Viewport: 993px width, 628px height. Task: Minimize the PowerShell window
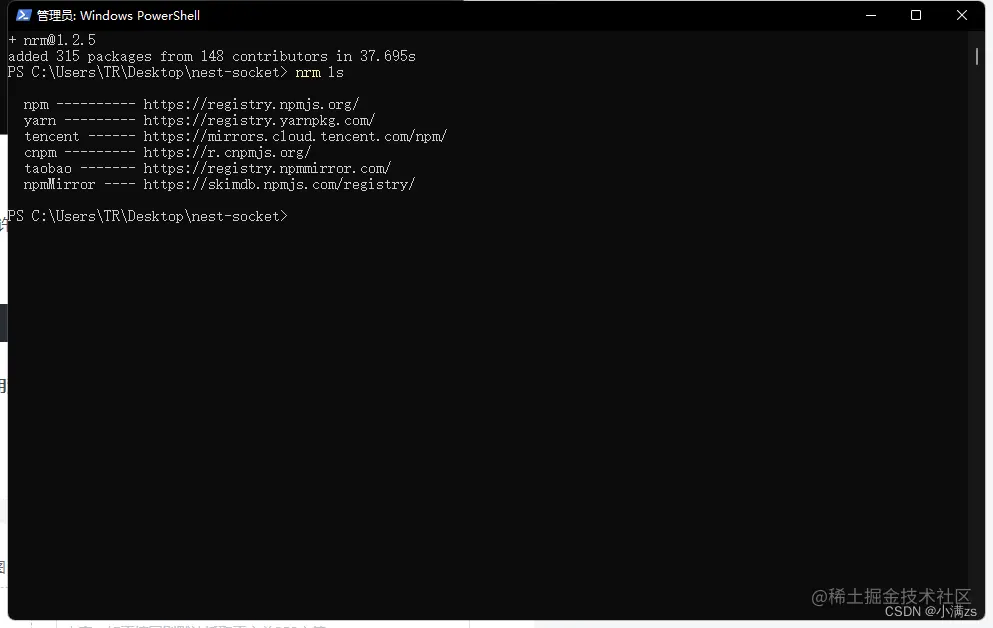[x=871, y=15]
